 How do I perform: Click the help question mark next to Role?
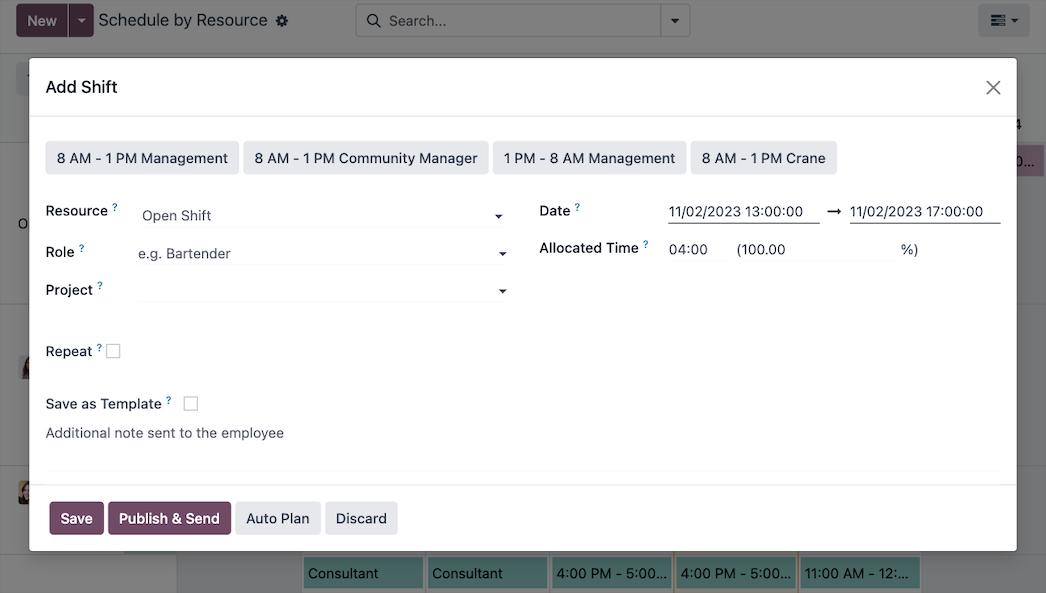pos(82,249)
